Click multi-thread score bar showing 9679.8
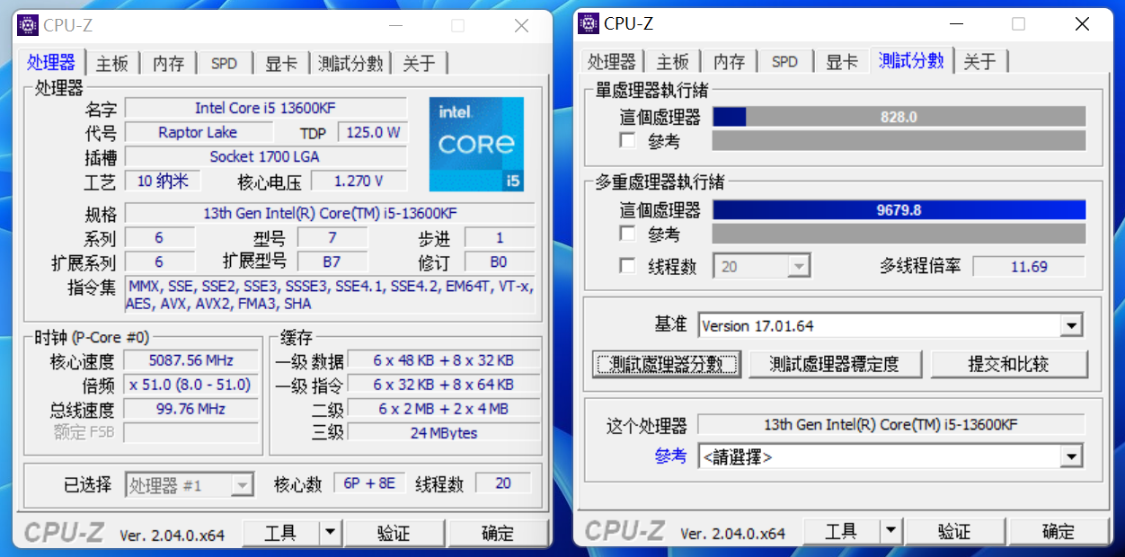Image resolution: width=1125 pixels, height=557 pixels. tap(899, 210)
